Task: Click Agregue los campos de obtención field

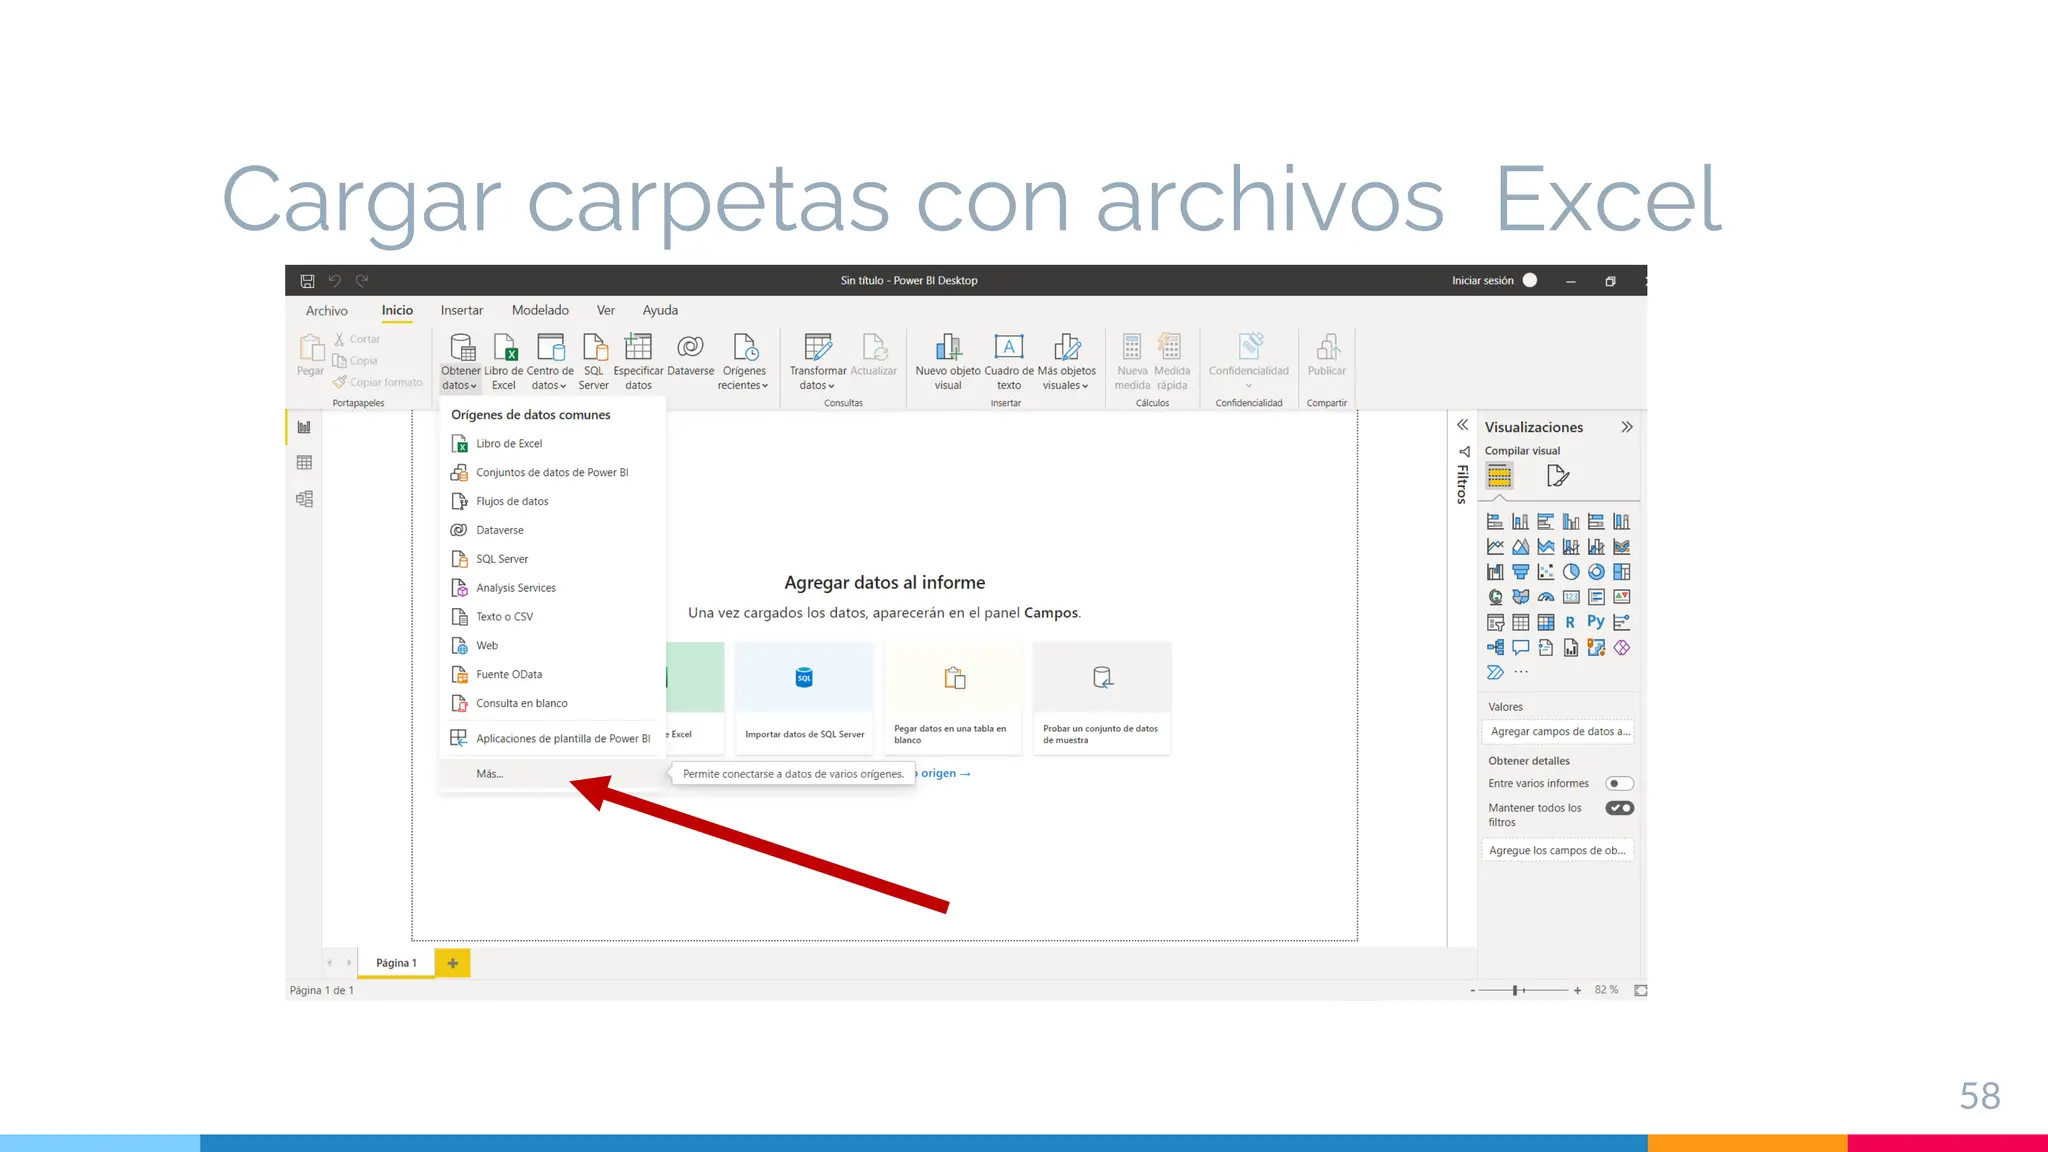Action: (x=1558, y=851)
